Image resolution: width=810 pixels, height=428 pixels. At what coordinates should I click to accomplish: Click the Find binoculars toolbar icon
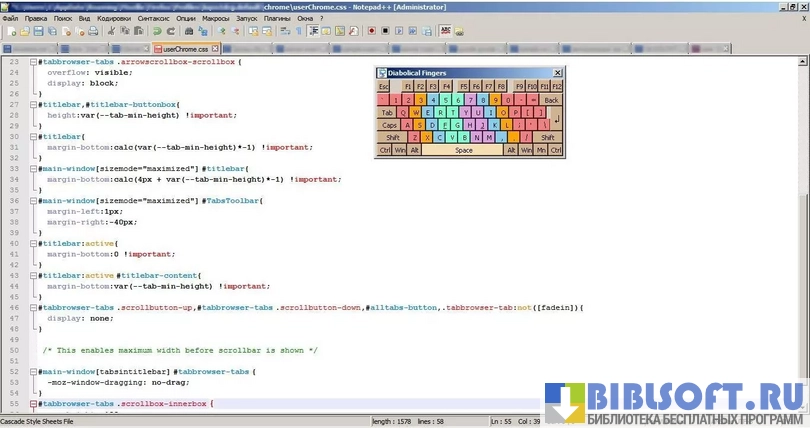(x=190, y=31)
